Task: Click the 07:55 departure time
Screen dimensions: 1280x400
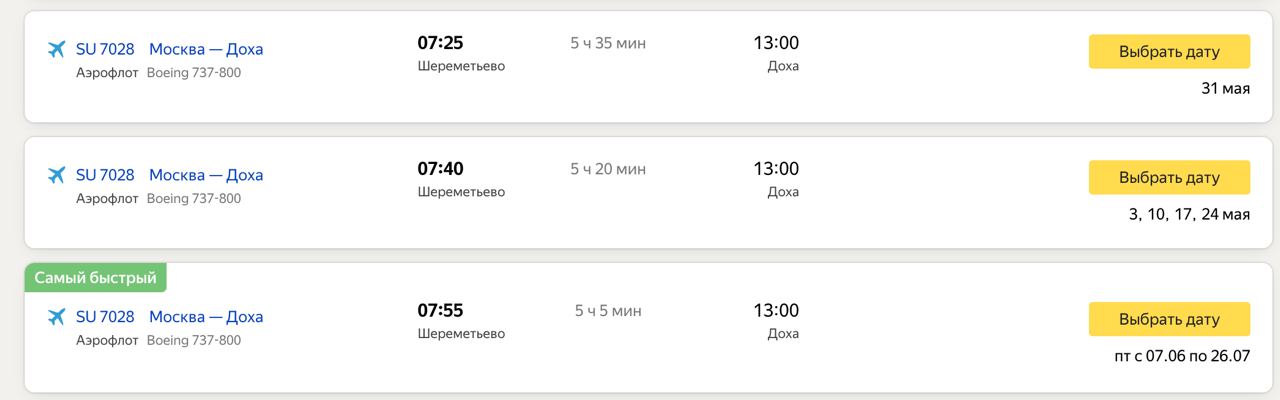Action: (440, 311)
